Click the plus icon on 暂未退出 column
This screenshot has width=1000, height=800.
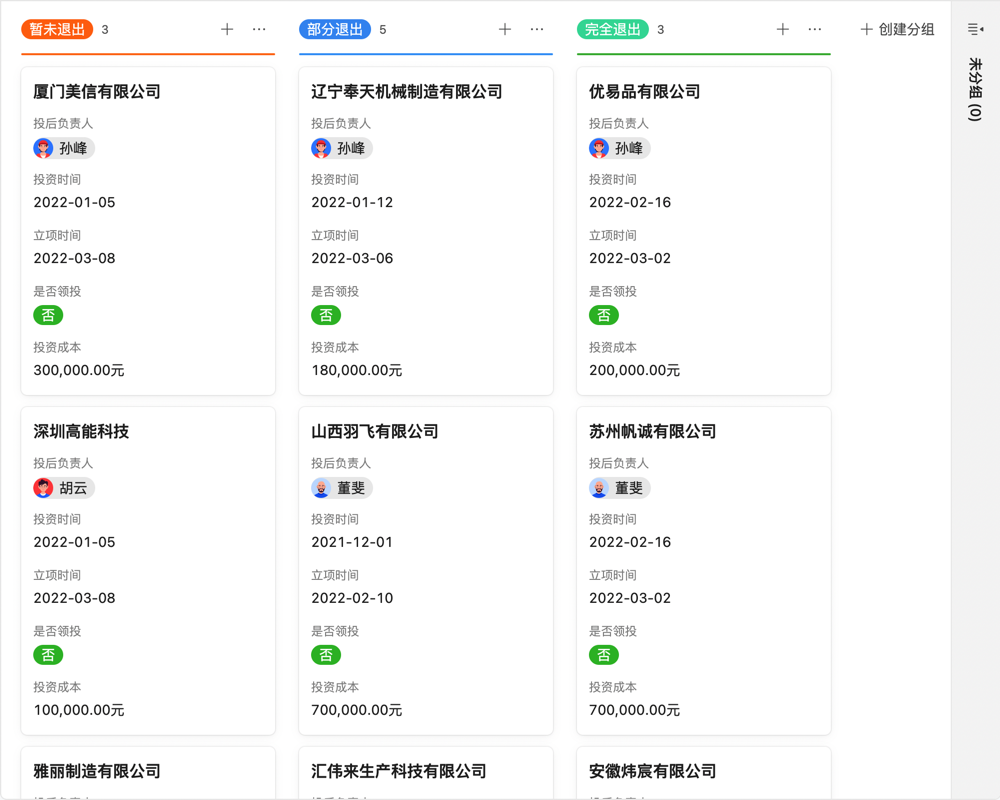tap(227, 30)
